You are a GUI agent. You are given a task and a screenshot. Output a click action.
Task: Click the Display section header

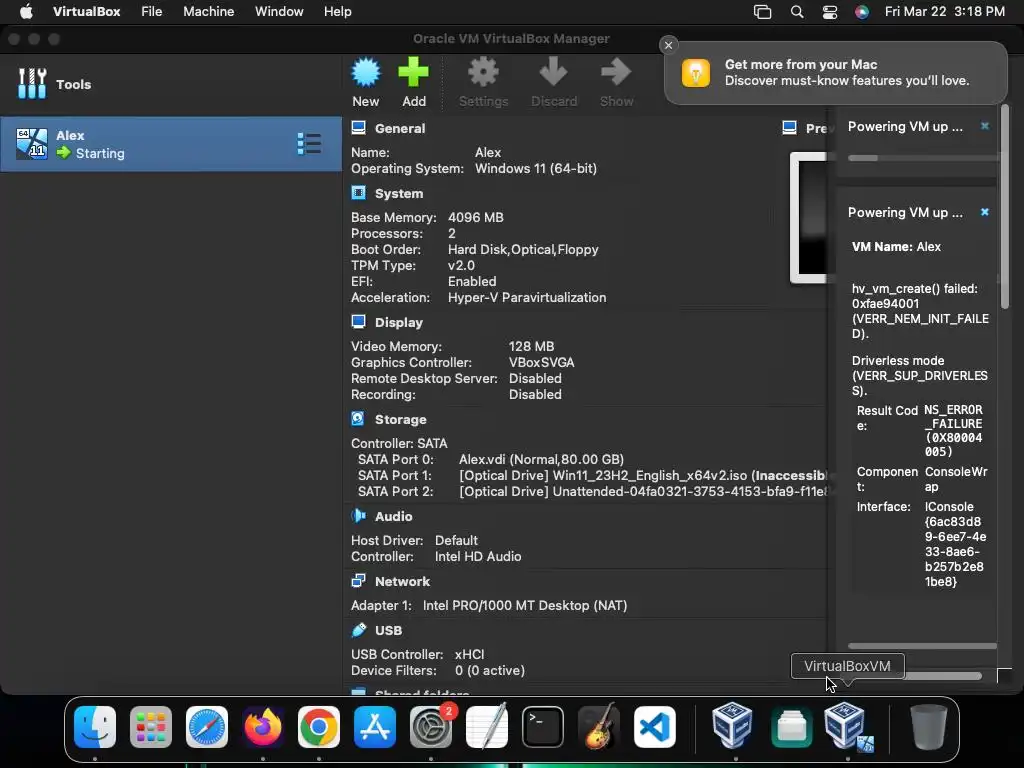[398, 323]
